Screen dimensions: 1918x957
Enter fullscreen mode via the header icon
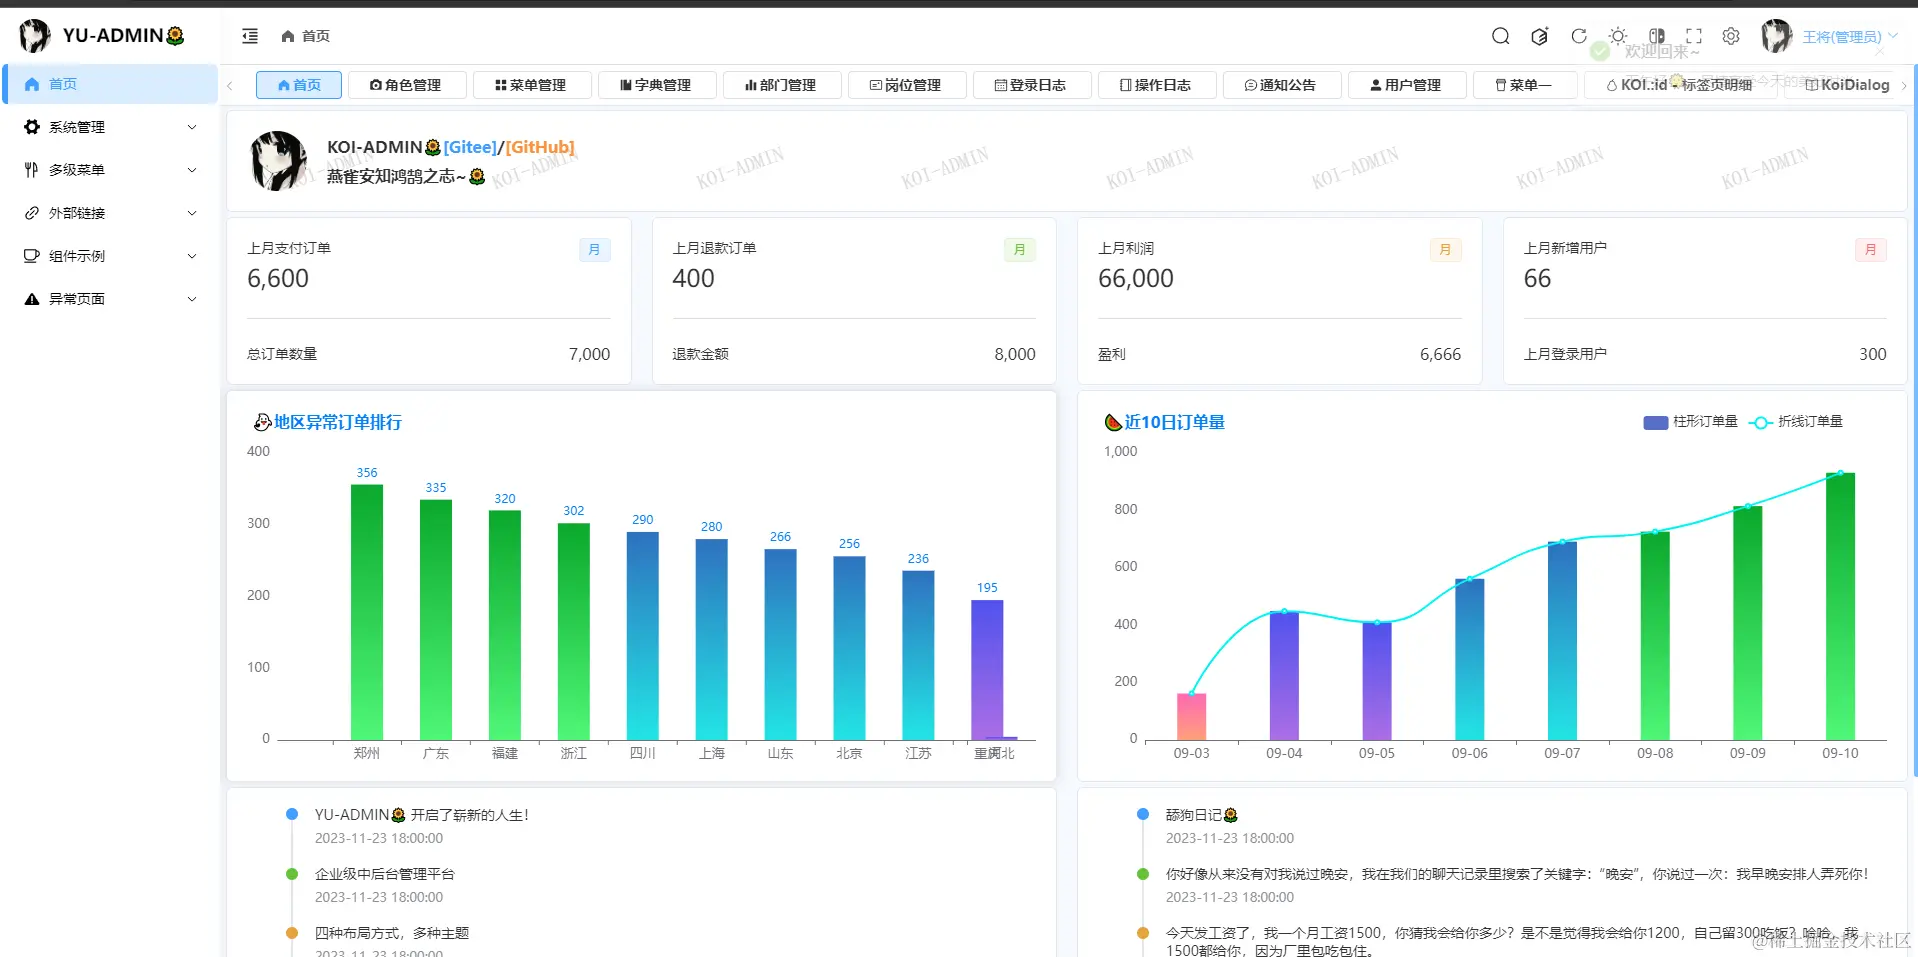[1694, 36]
